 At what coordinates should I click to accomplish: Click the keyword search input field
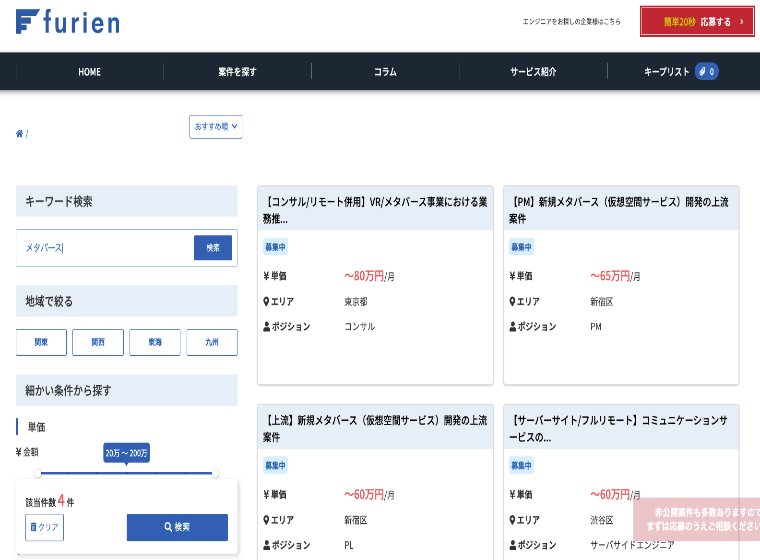[105, 248]
